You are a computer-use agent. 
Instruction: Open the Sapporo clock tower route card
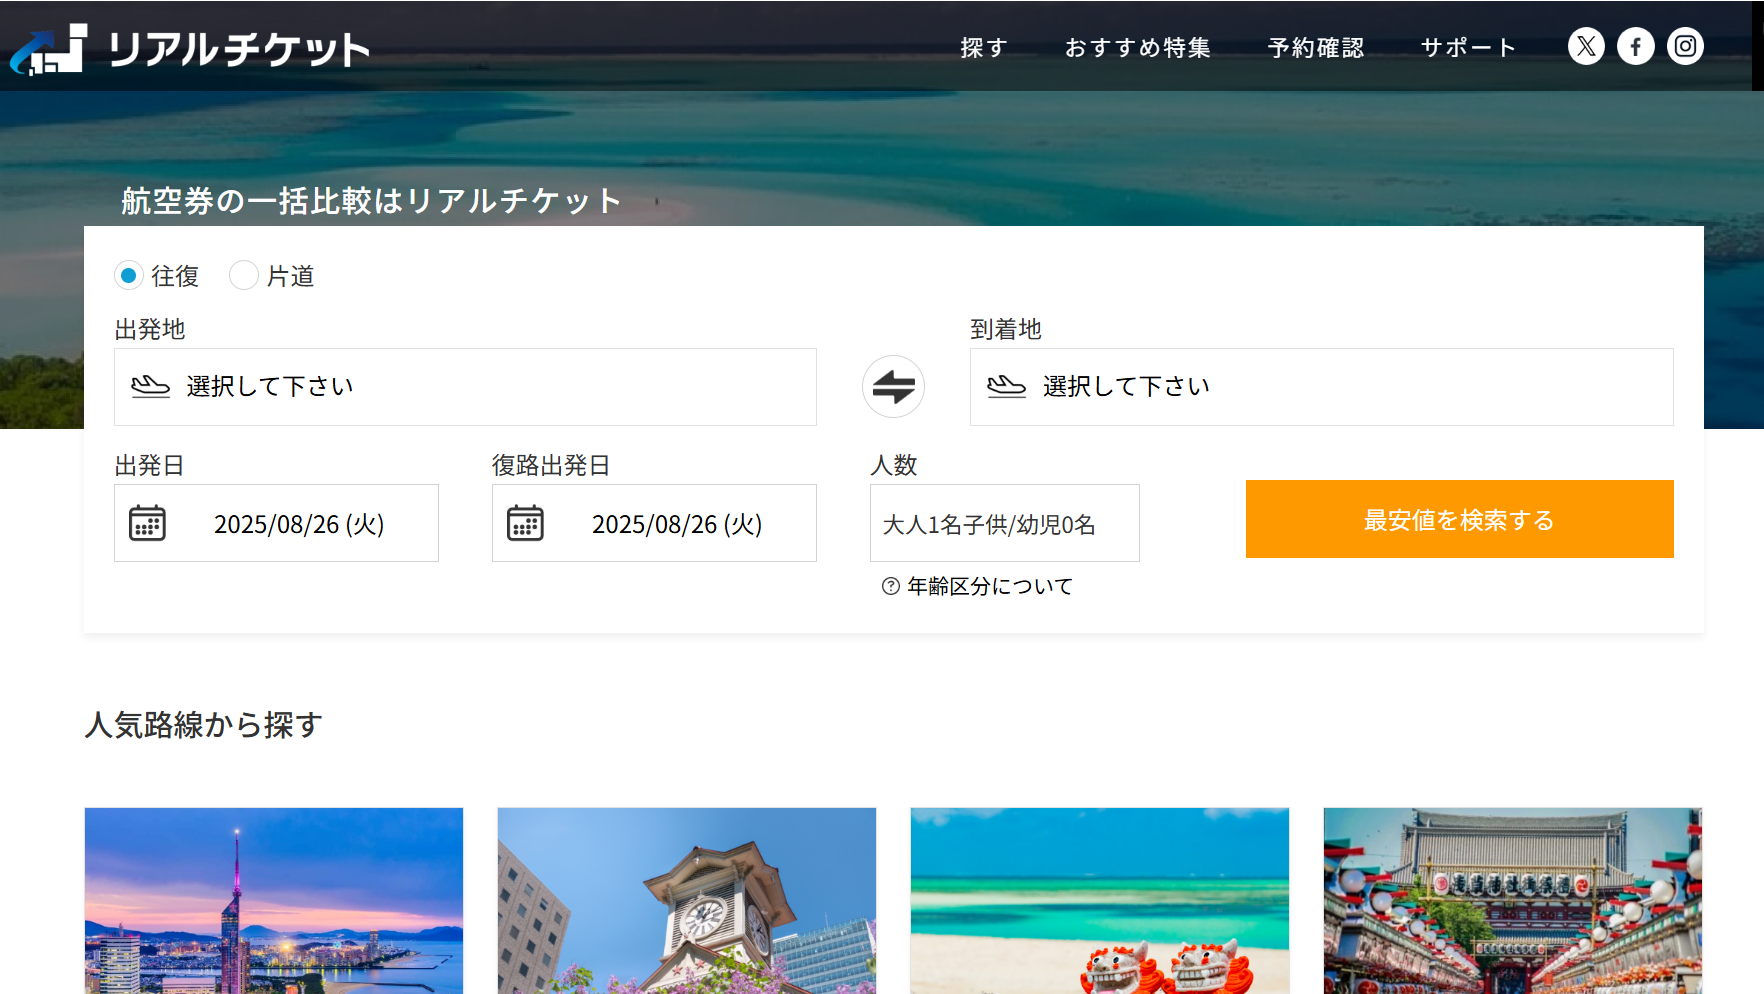(686, 900)
